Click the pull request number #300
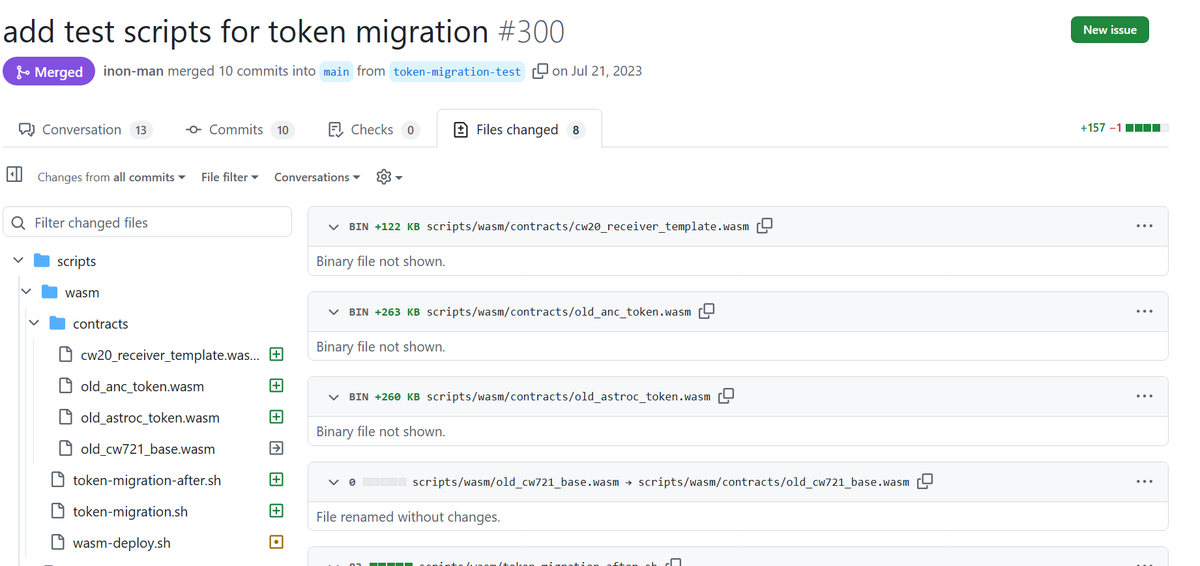Screen dimensions: 1200x566 tap(531, 31)
